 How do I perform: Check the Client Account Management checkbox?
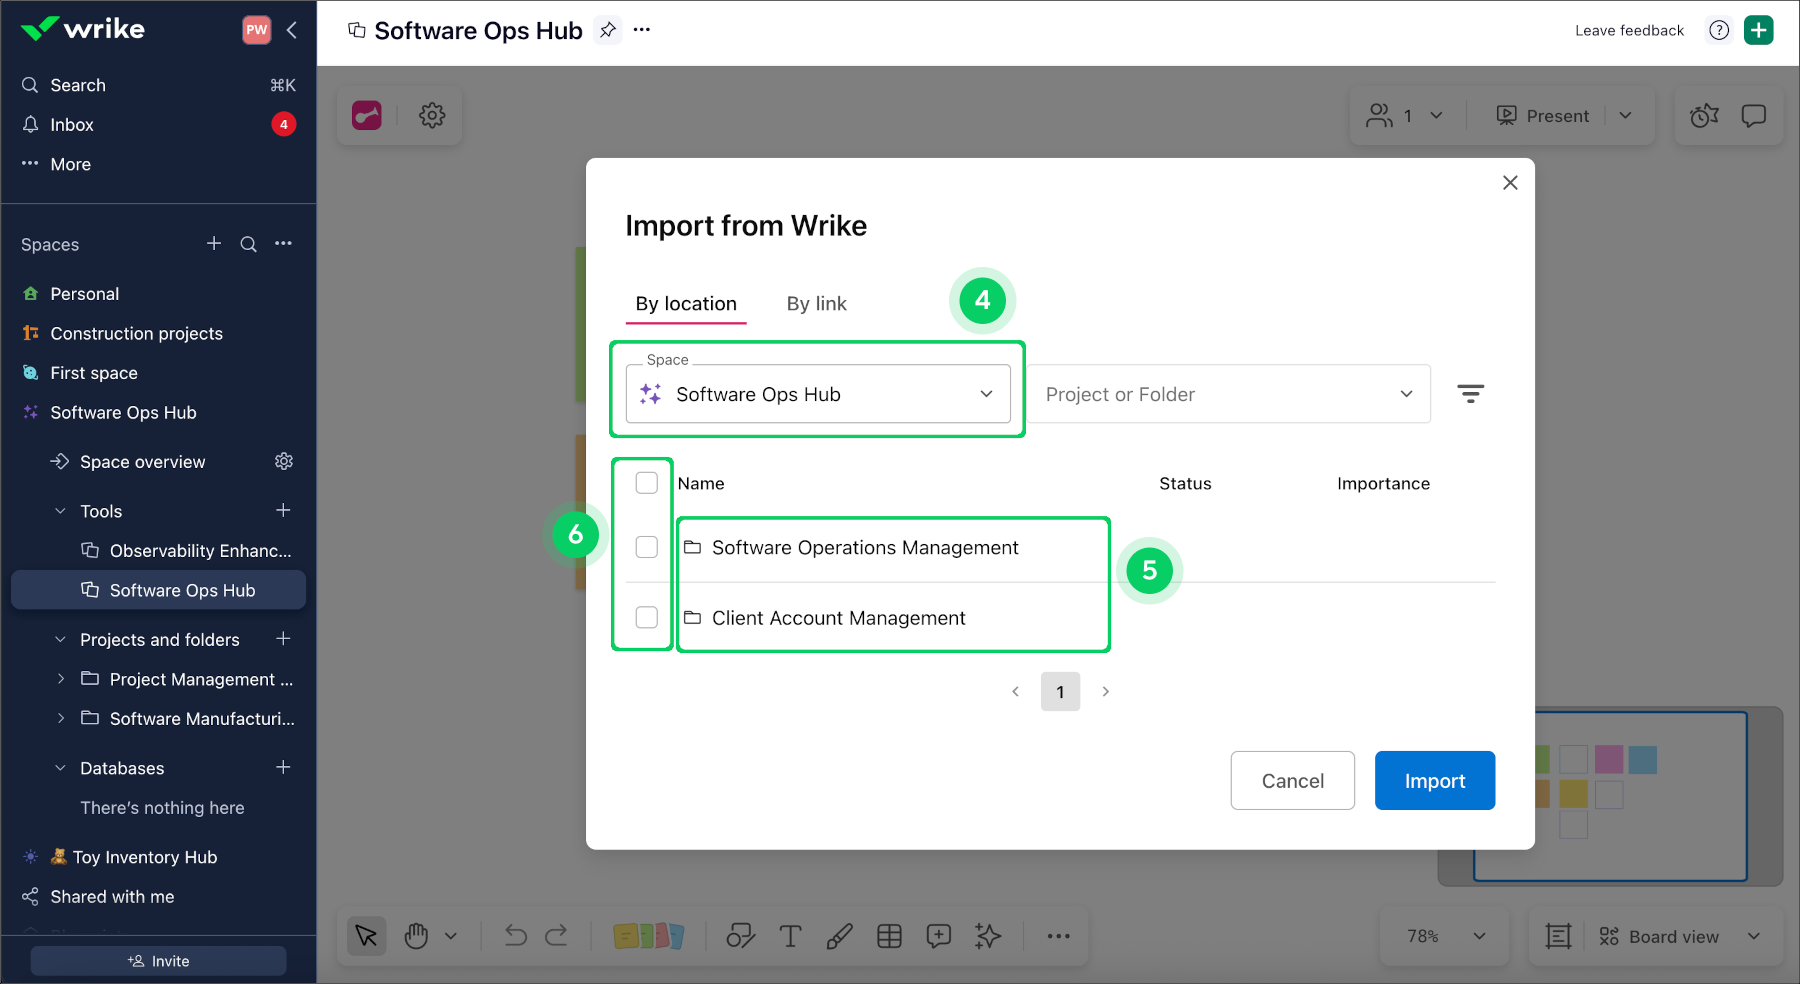tap(645, 617)
